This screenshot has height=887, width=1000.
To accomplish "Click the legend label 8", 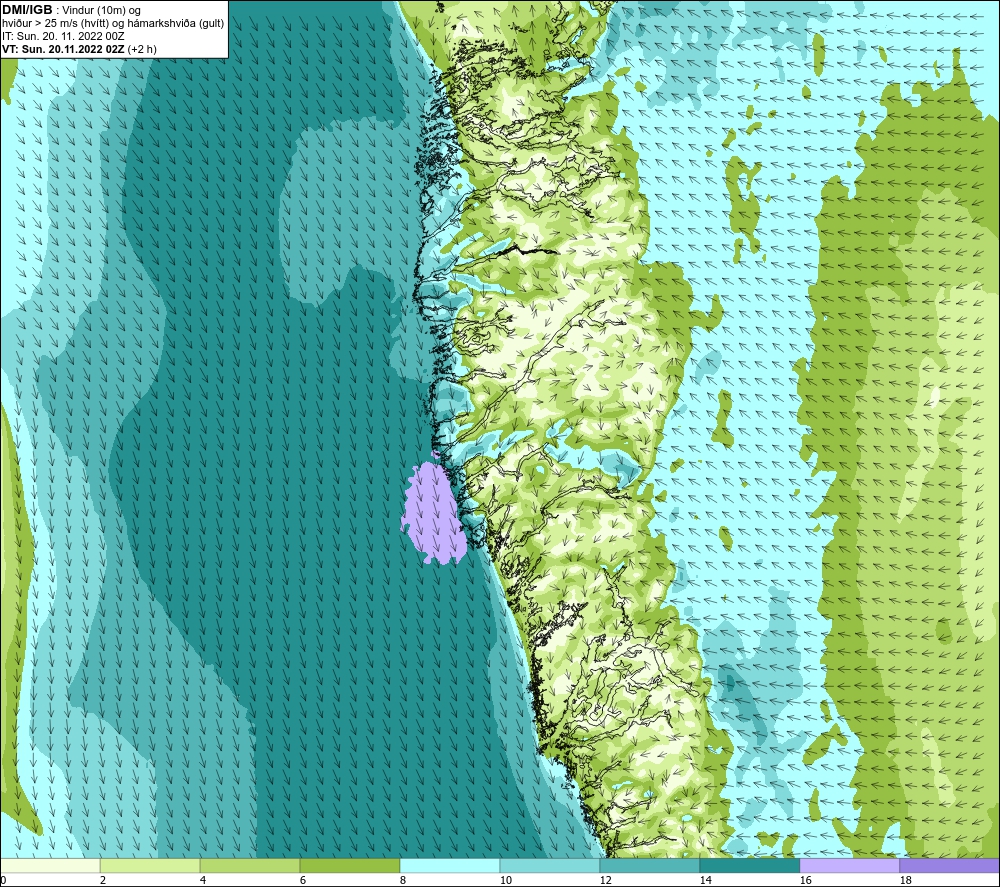I will tap(402, 880).
